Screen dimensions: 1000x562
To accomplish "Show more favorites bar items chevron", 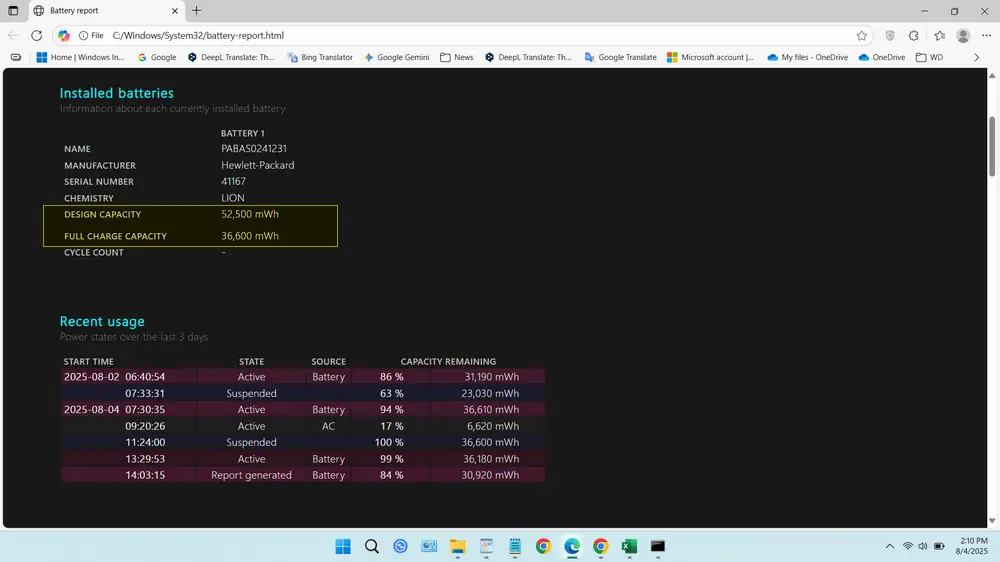I will tap(976, 57).
